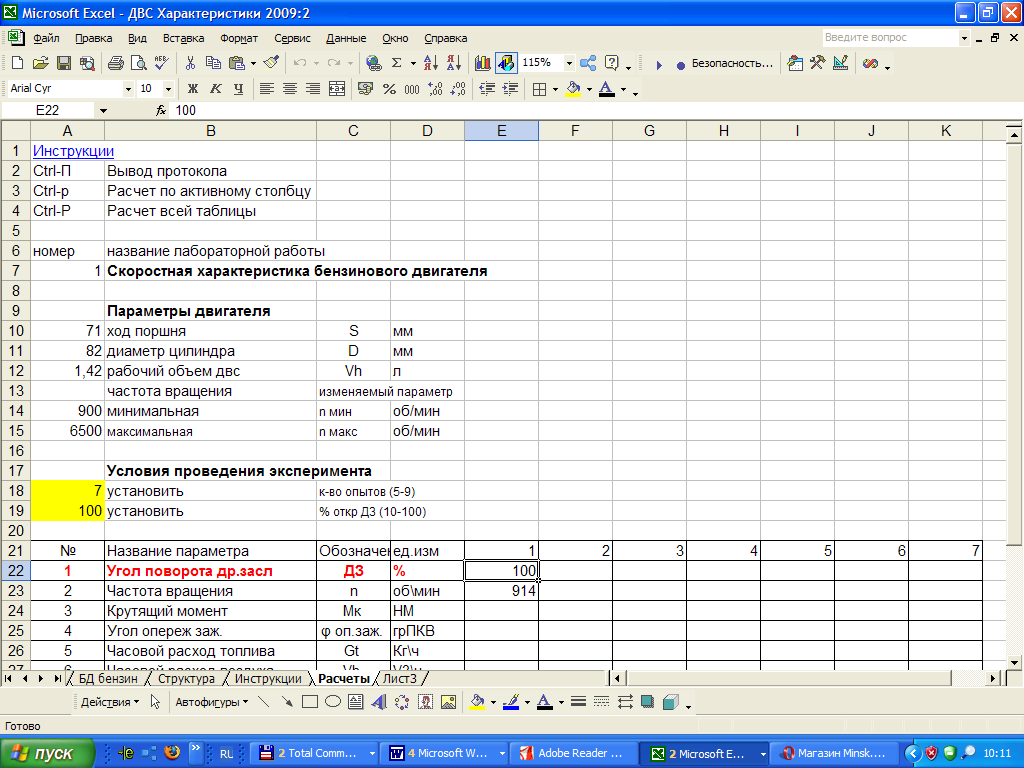Open Chart Wizard icon
Viewport: 1024px width, 768px height.
pyautogui.click(x=483, y=63)
